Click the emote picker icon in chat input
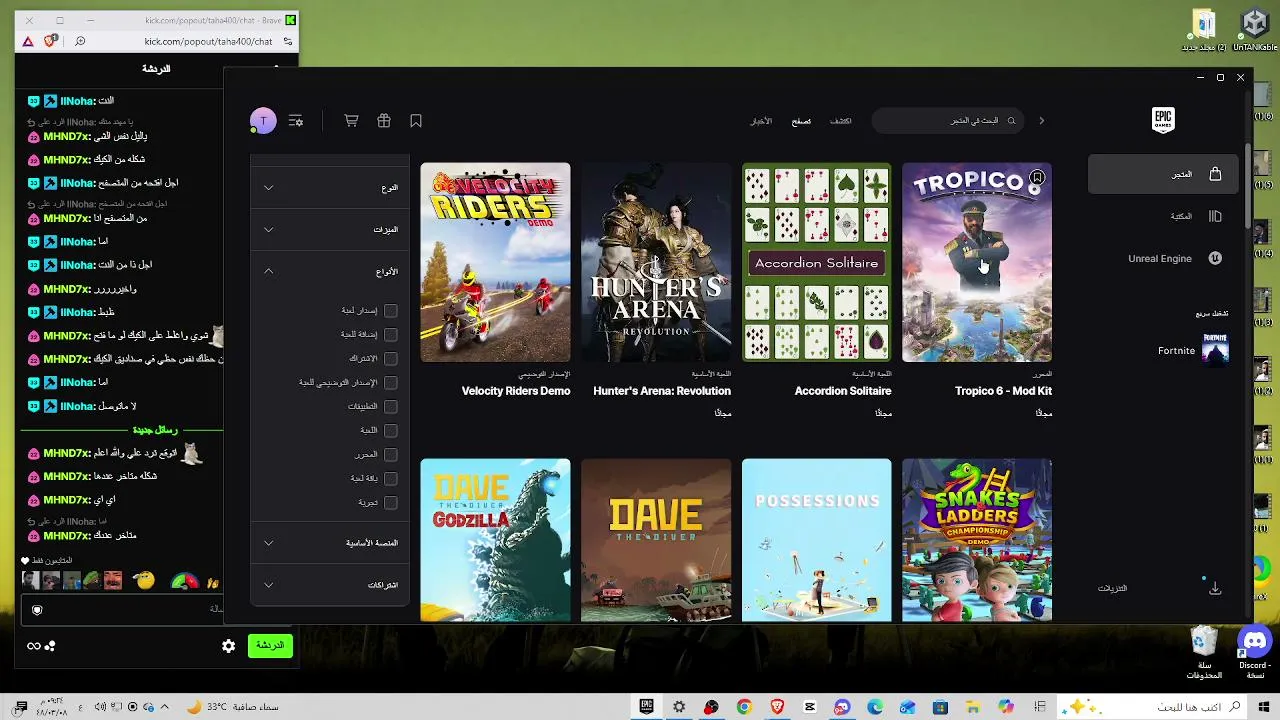1280x720 pixels. click(x=37, y=610)
